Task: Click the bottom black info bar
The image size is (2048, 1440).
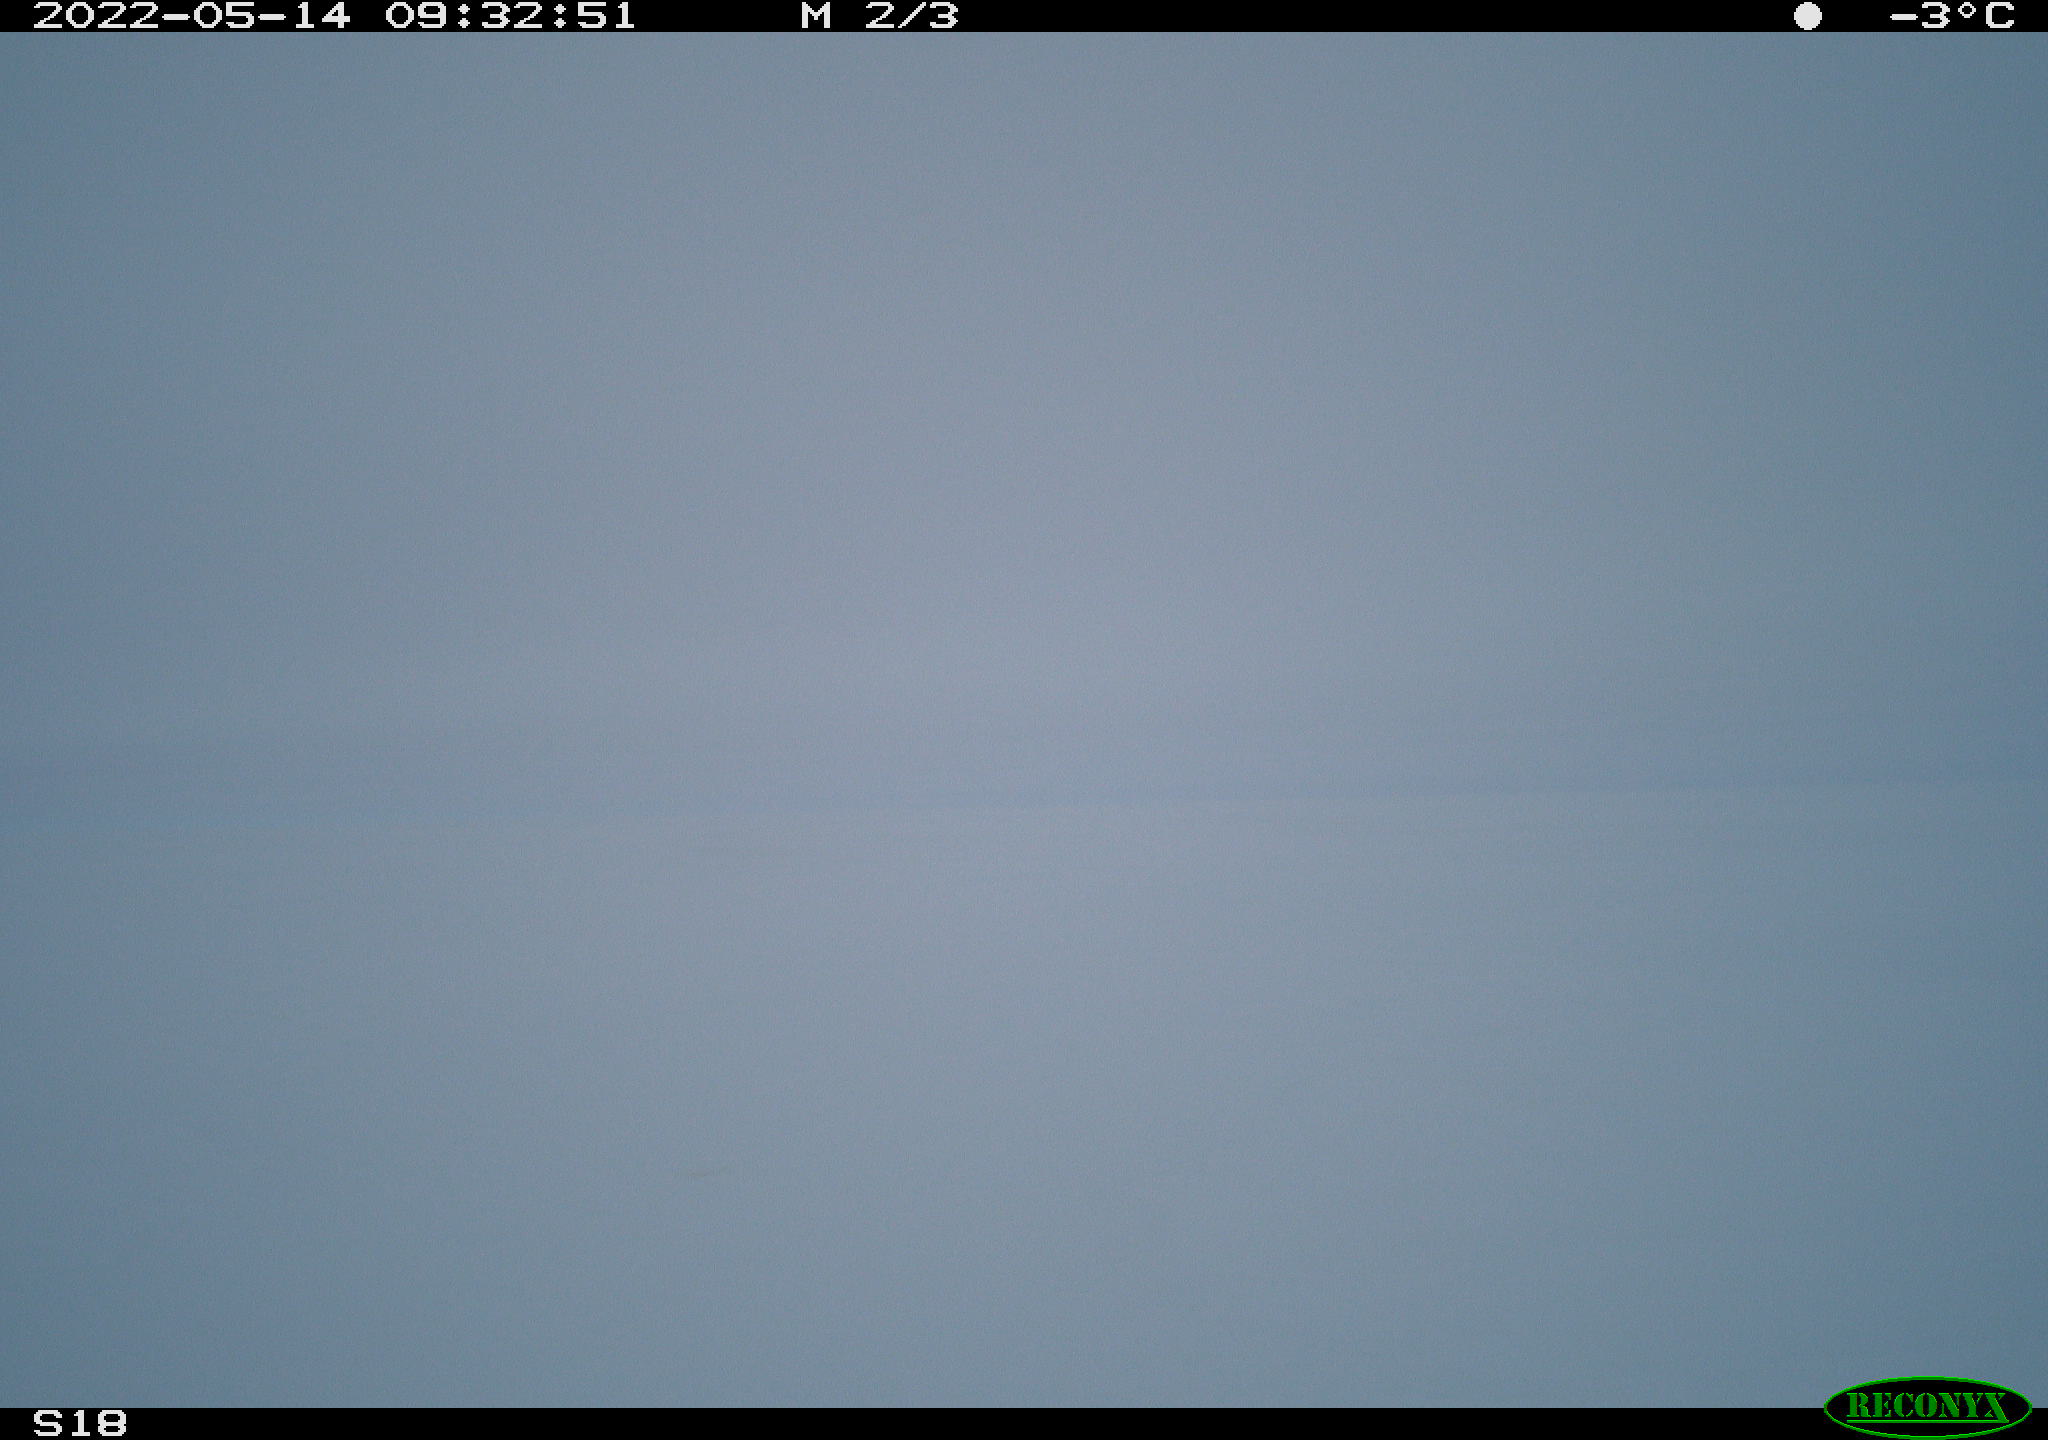Action: pos(1024,1424)
